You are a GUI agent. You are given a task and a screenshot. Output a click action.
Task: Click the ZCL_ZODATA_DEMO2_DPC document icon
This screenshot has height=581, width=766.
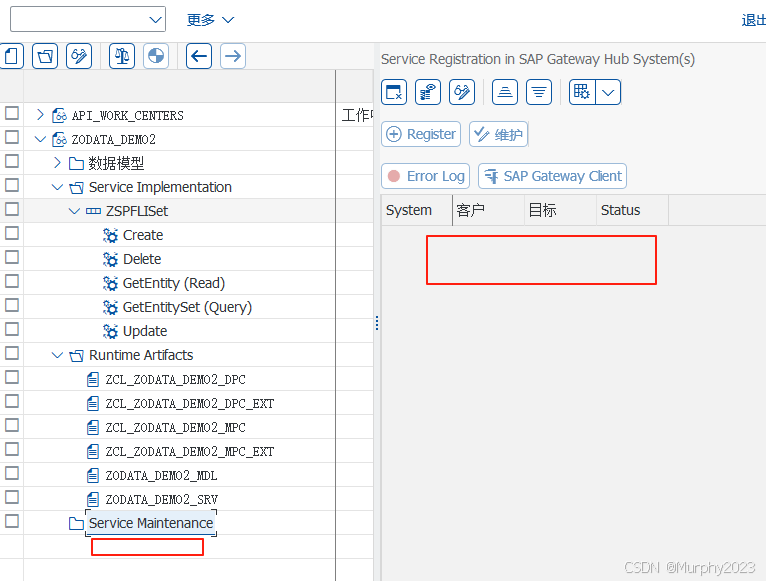click(93, 380)
